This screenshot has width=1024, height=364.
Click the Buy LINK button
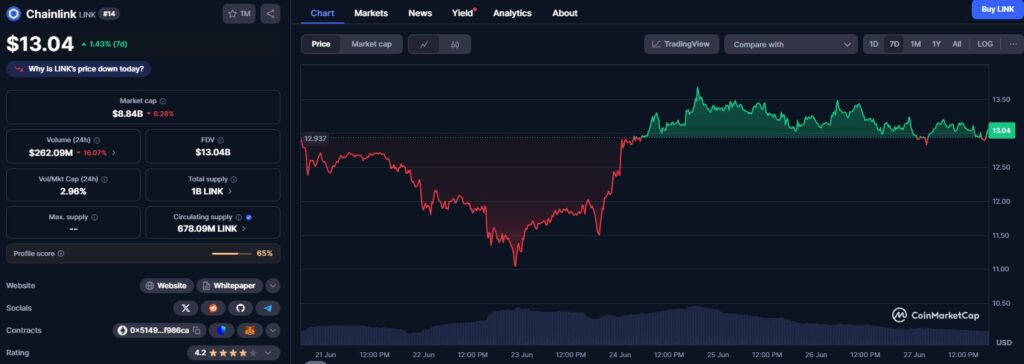click(x=997, y=9)
